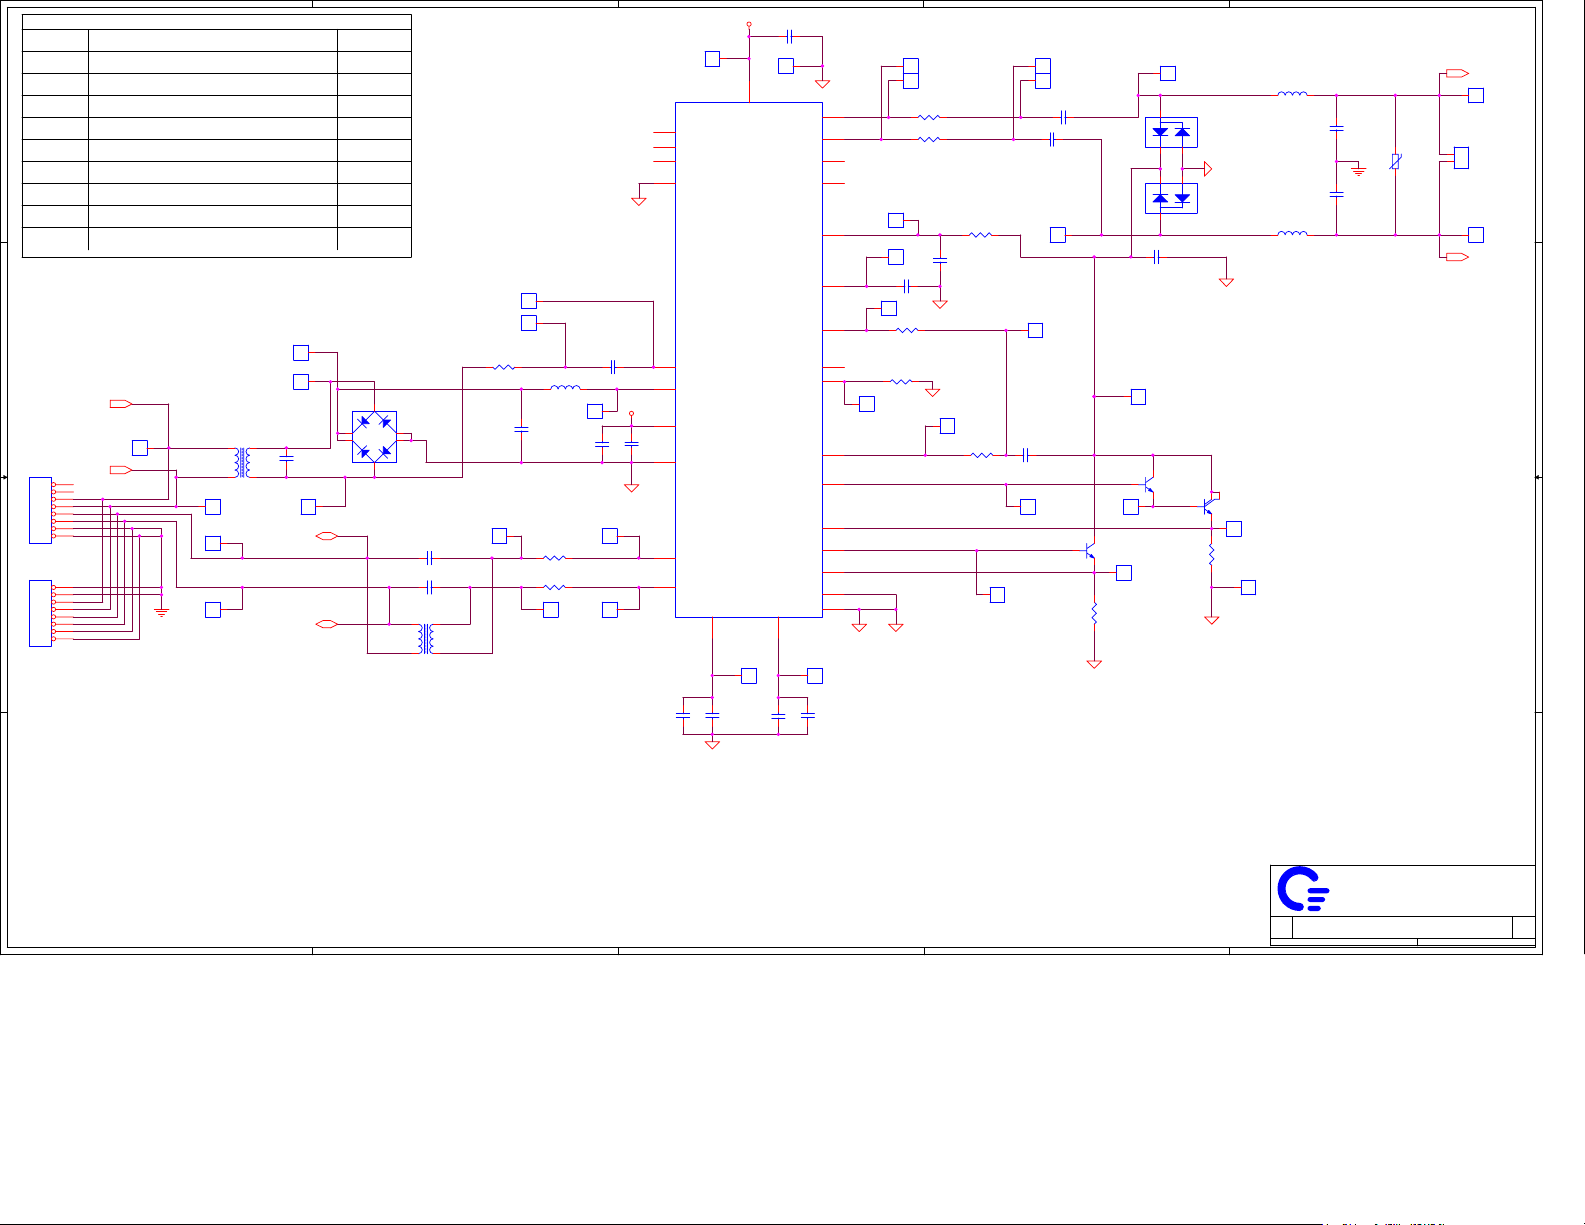Select the capacitor at the top power pin

(789, 36)
